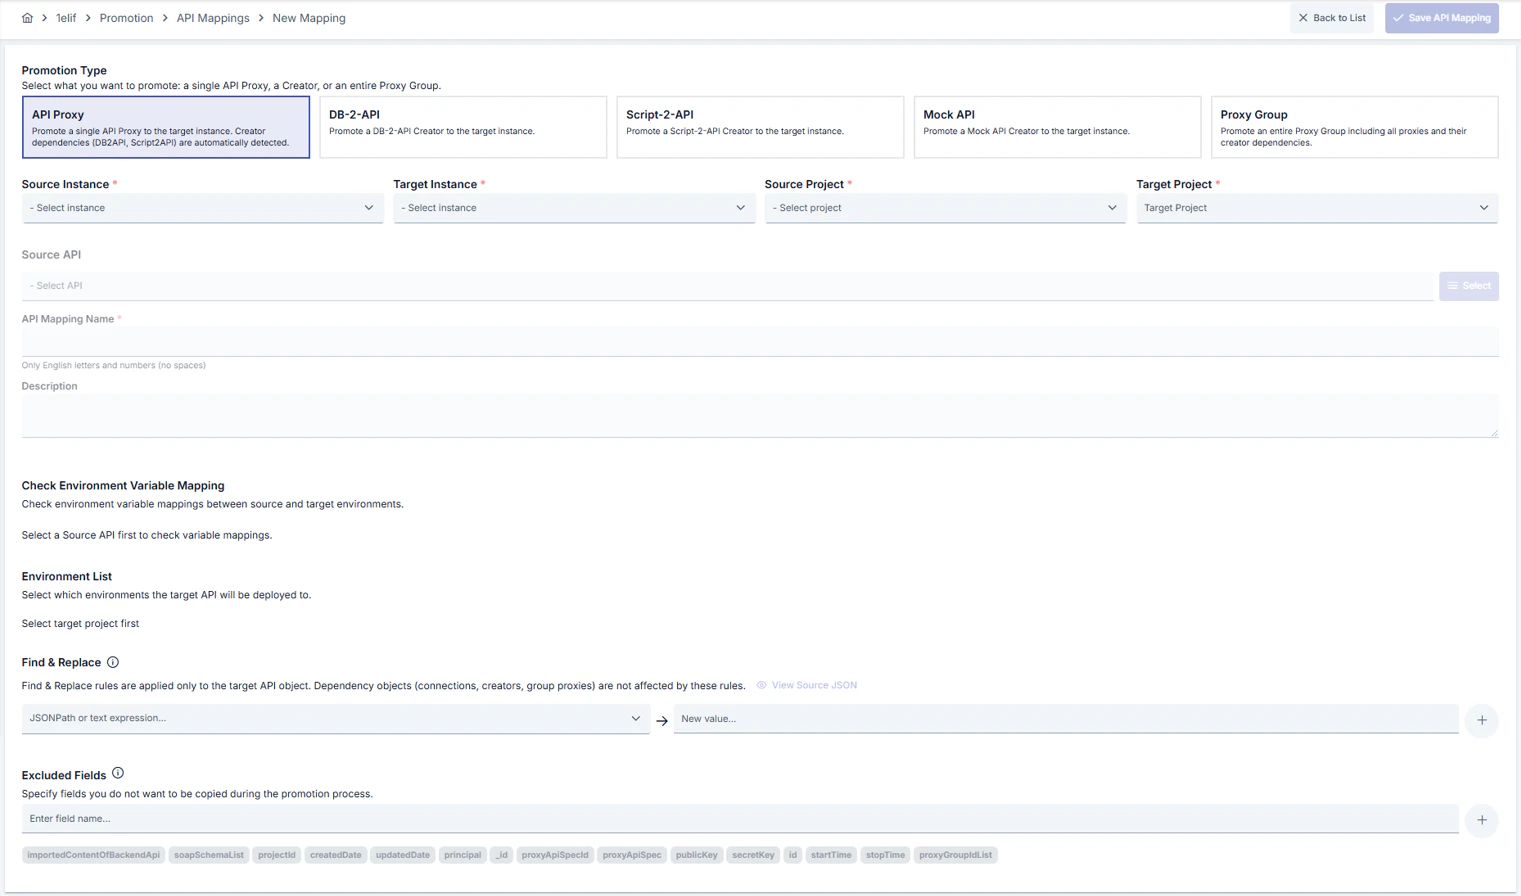Click into API Mapping Name field
This screenshot has width=1521, height=896.
pos(760,342)
